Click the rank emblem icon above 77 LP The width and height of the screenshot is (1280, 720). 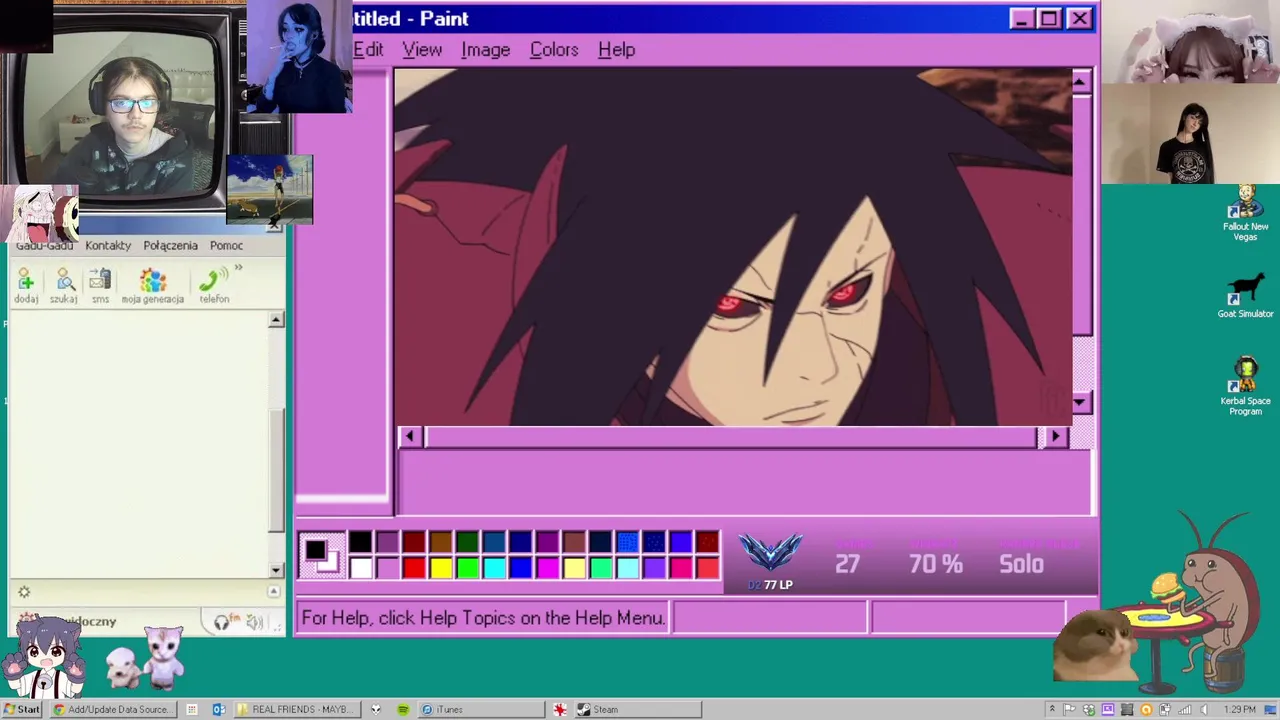click(770, 553)
